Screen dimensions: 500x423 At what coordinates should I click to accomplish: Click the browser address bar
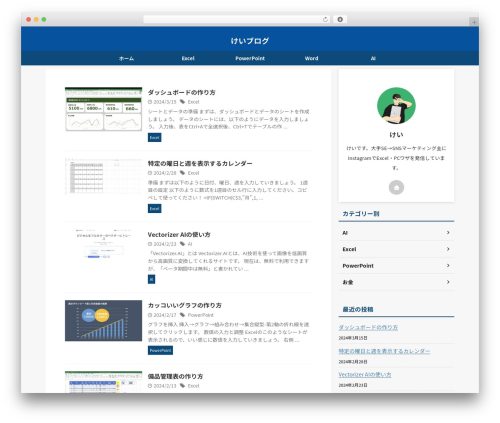click(x=236, y=19)
